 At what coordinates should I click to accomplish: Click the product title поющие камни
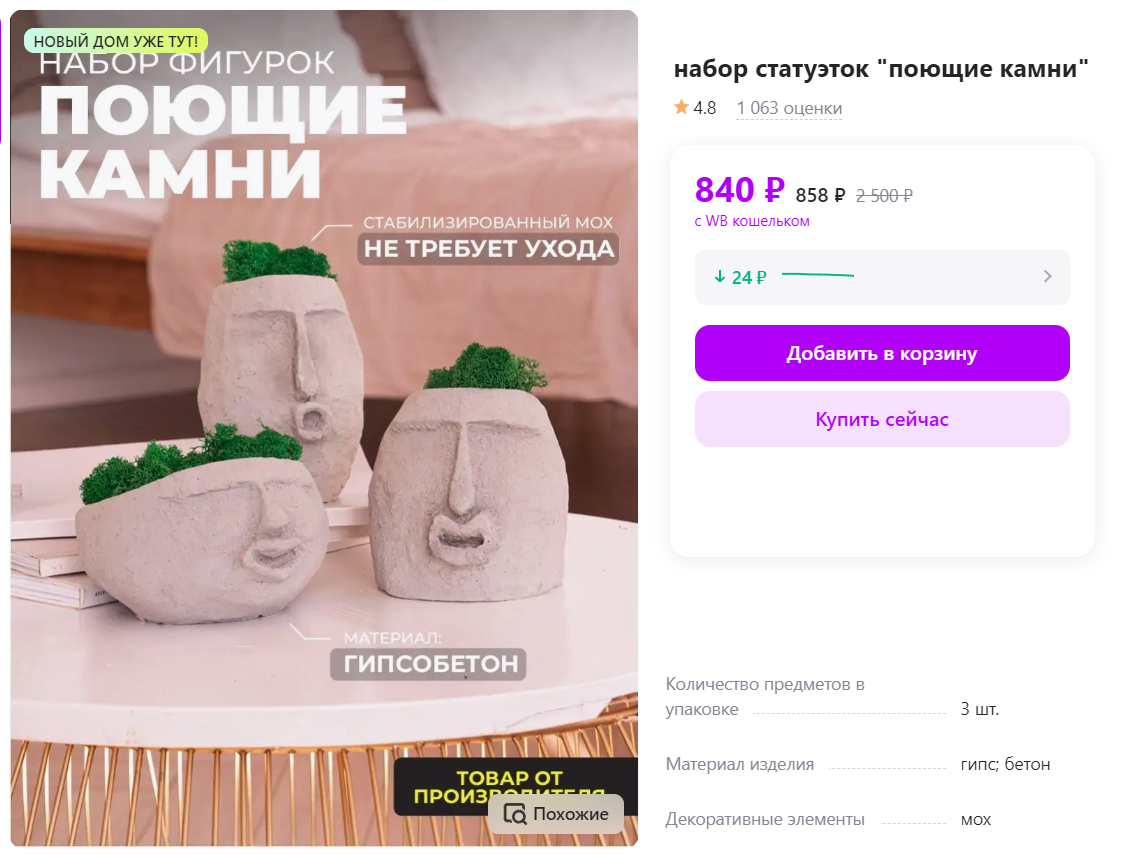[x=881, y=69]
